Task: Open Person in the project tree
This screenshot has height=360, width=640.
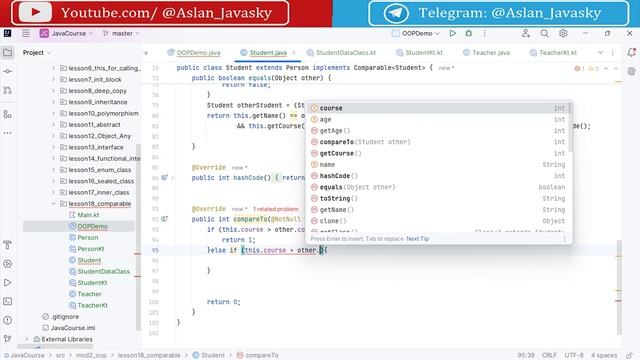Action: pos(84,238)
